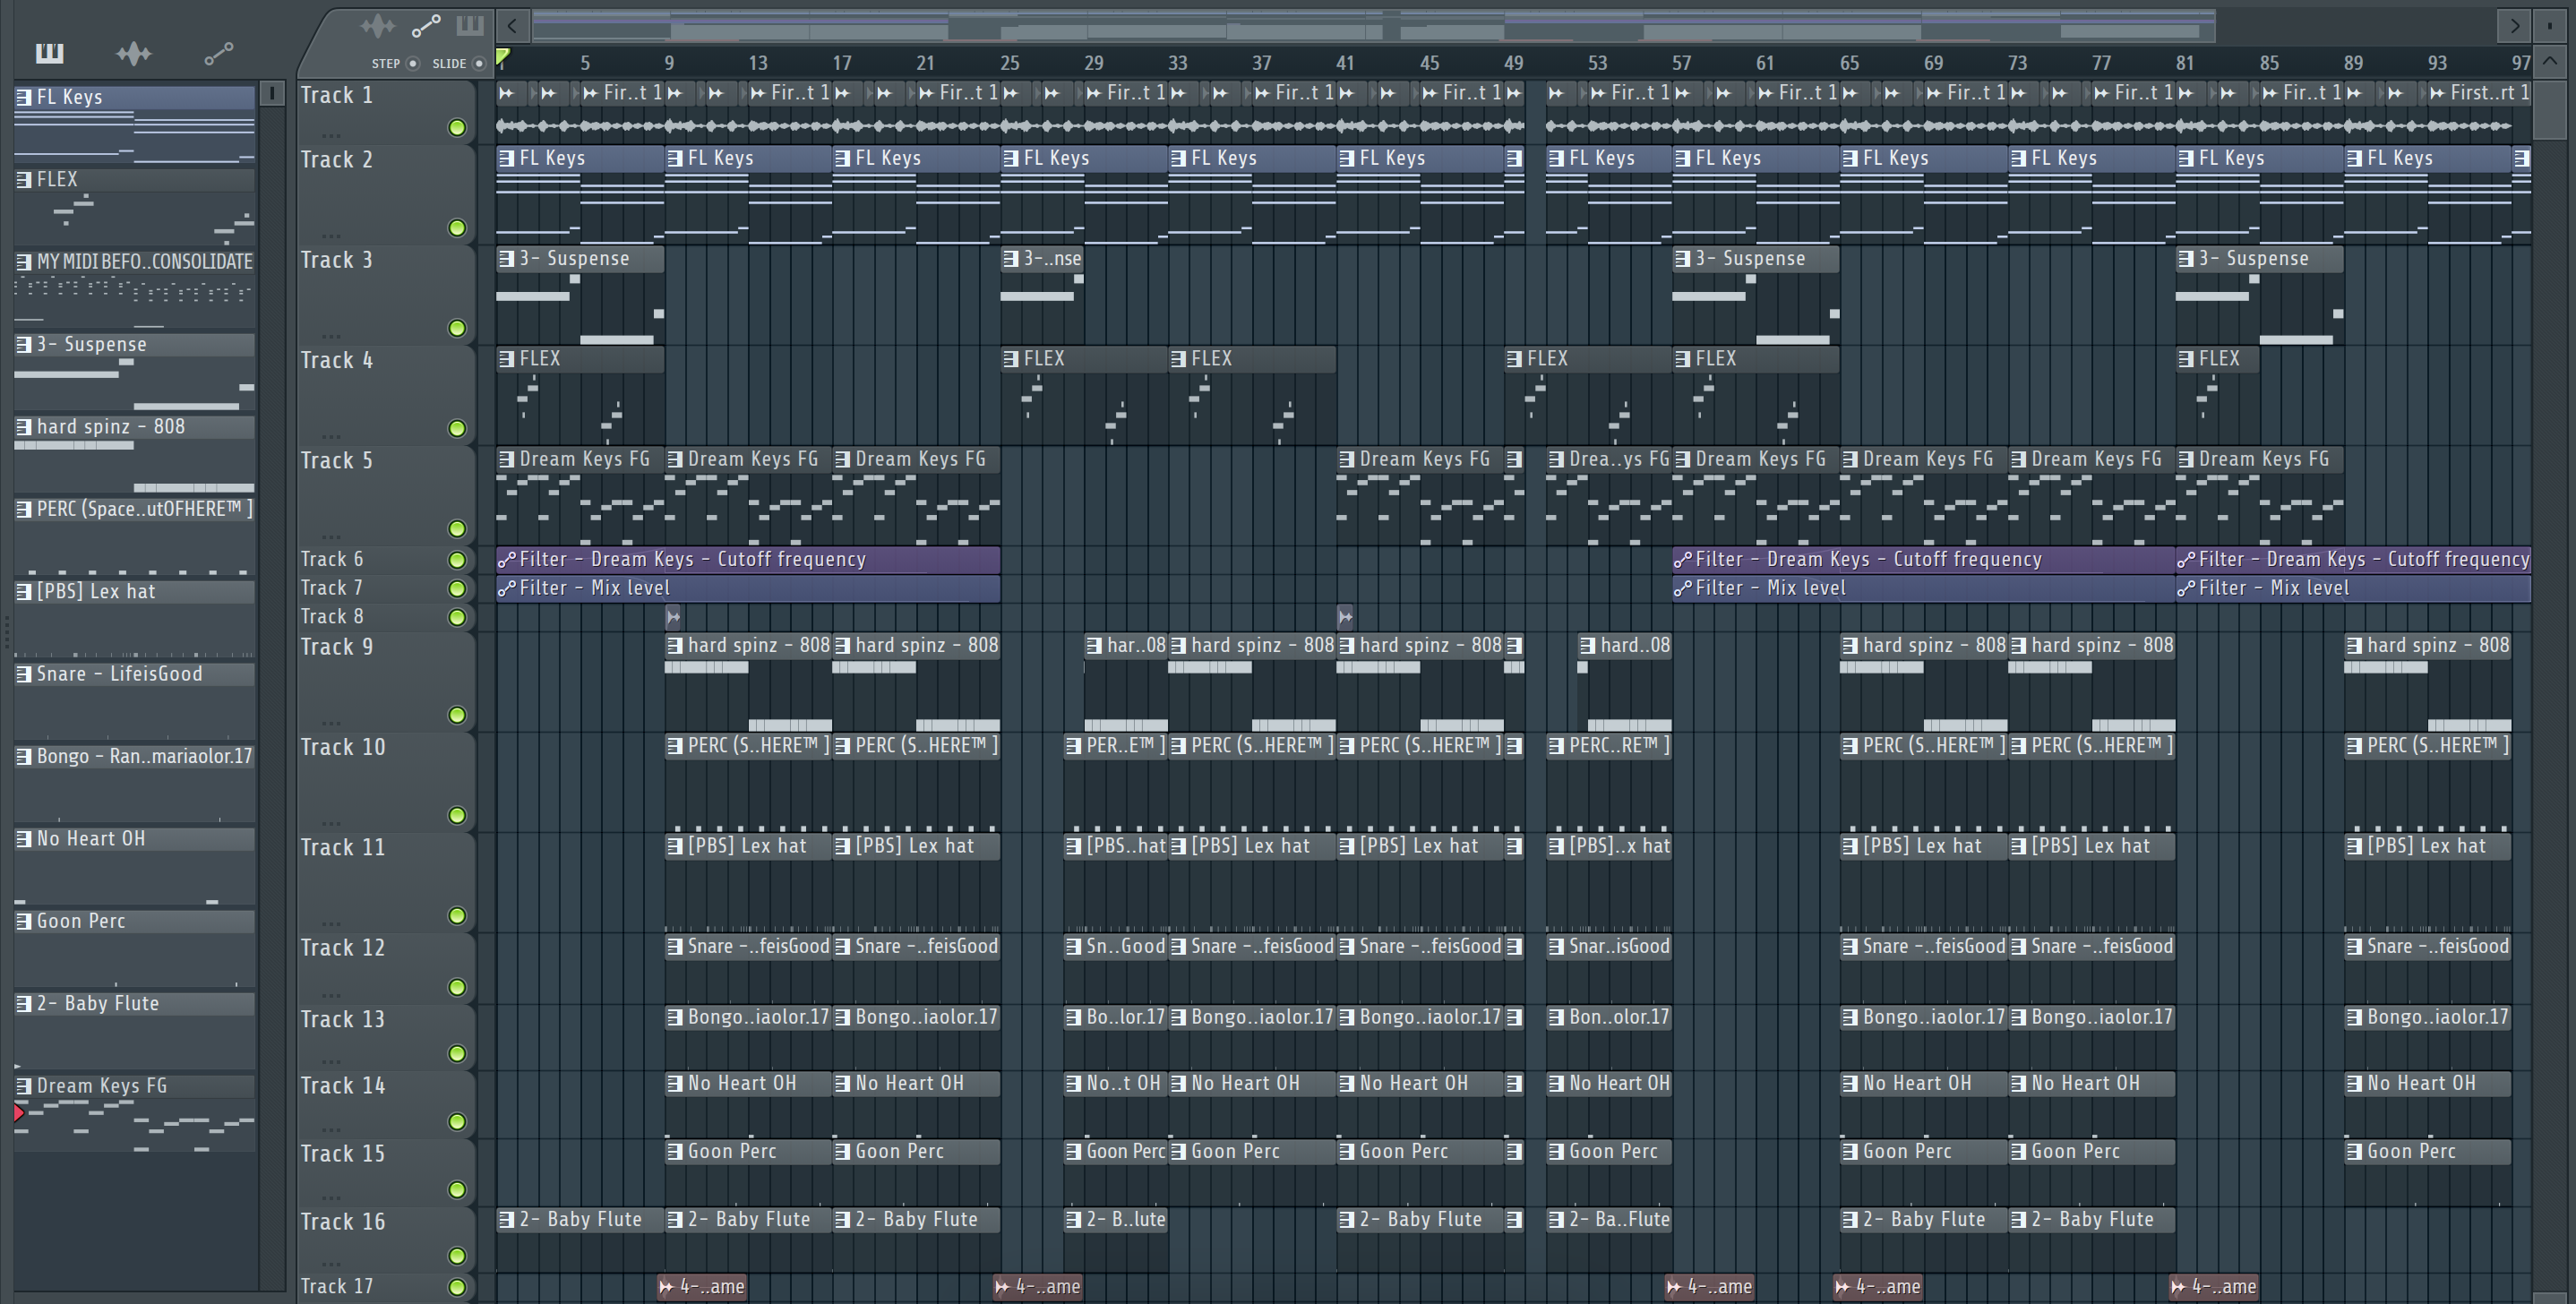
Task: Click the horizontal playlist scrollbar thumb
Action: click(x=1373, y=25)
